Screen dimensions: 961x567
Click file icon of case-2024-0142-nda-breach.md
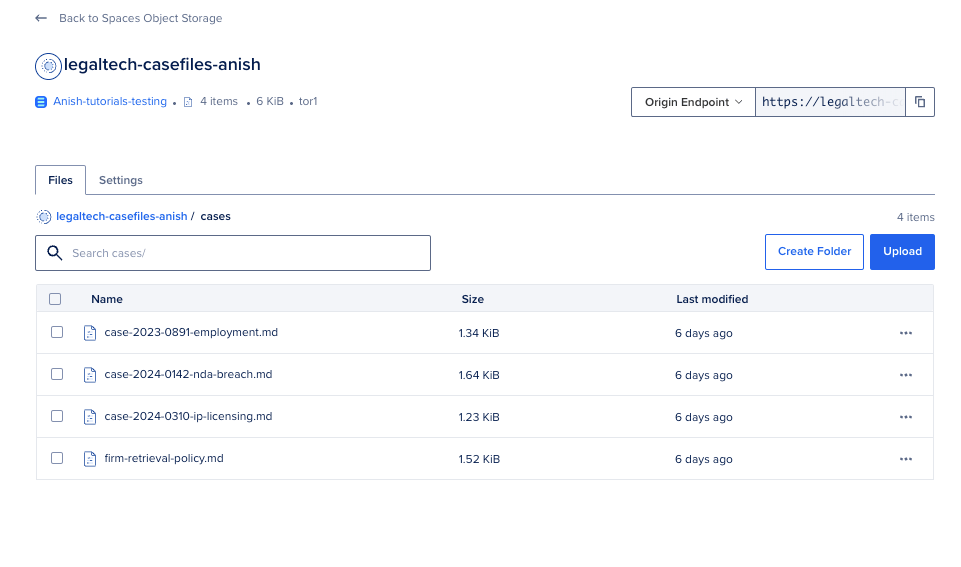click(x=89, y=375)
